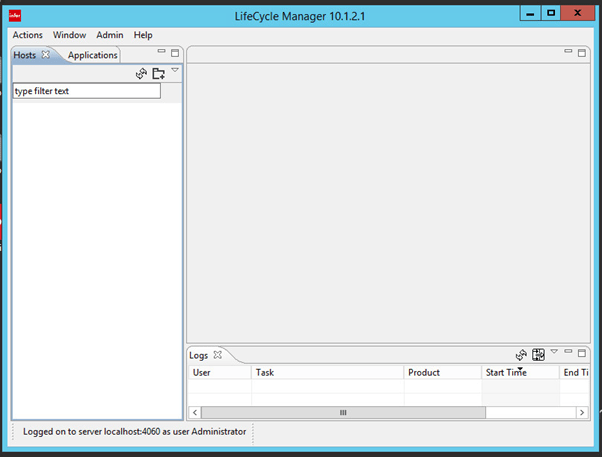Image resolution: width=602 pixels, height=457 pixels.
Task: Maximize the Hosts panel
Action: pos(175,52)
